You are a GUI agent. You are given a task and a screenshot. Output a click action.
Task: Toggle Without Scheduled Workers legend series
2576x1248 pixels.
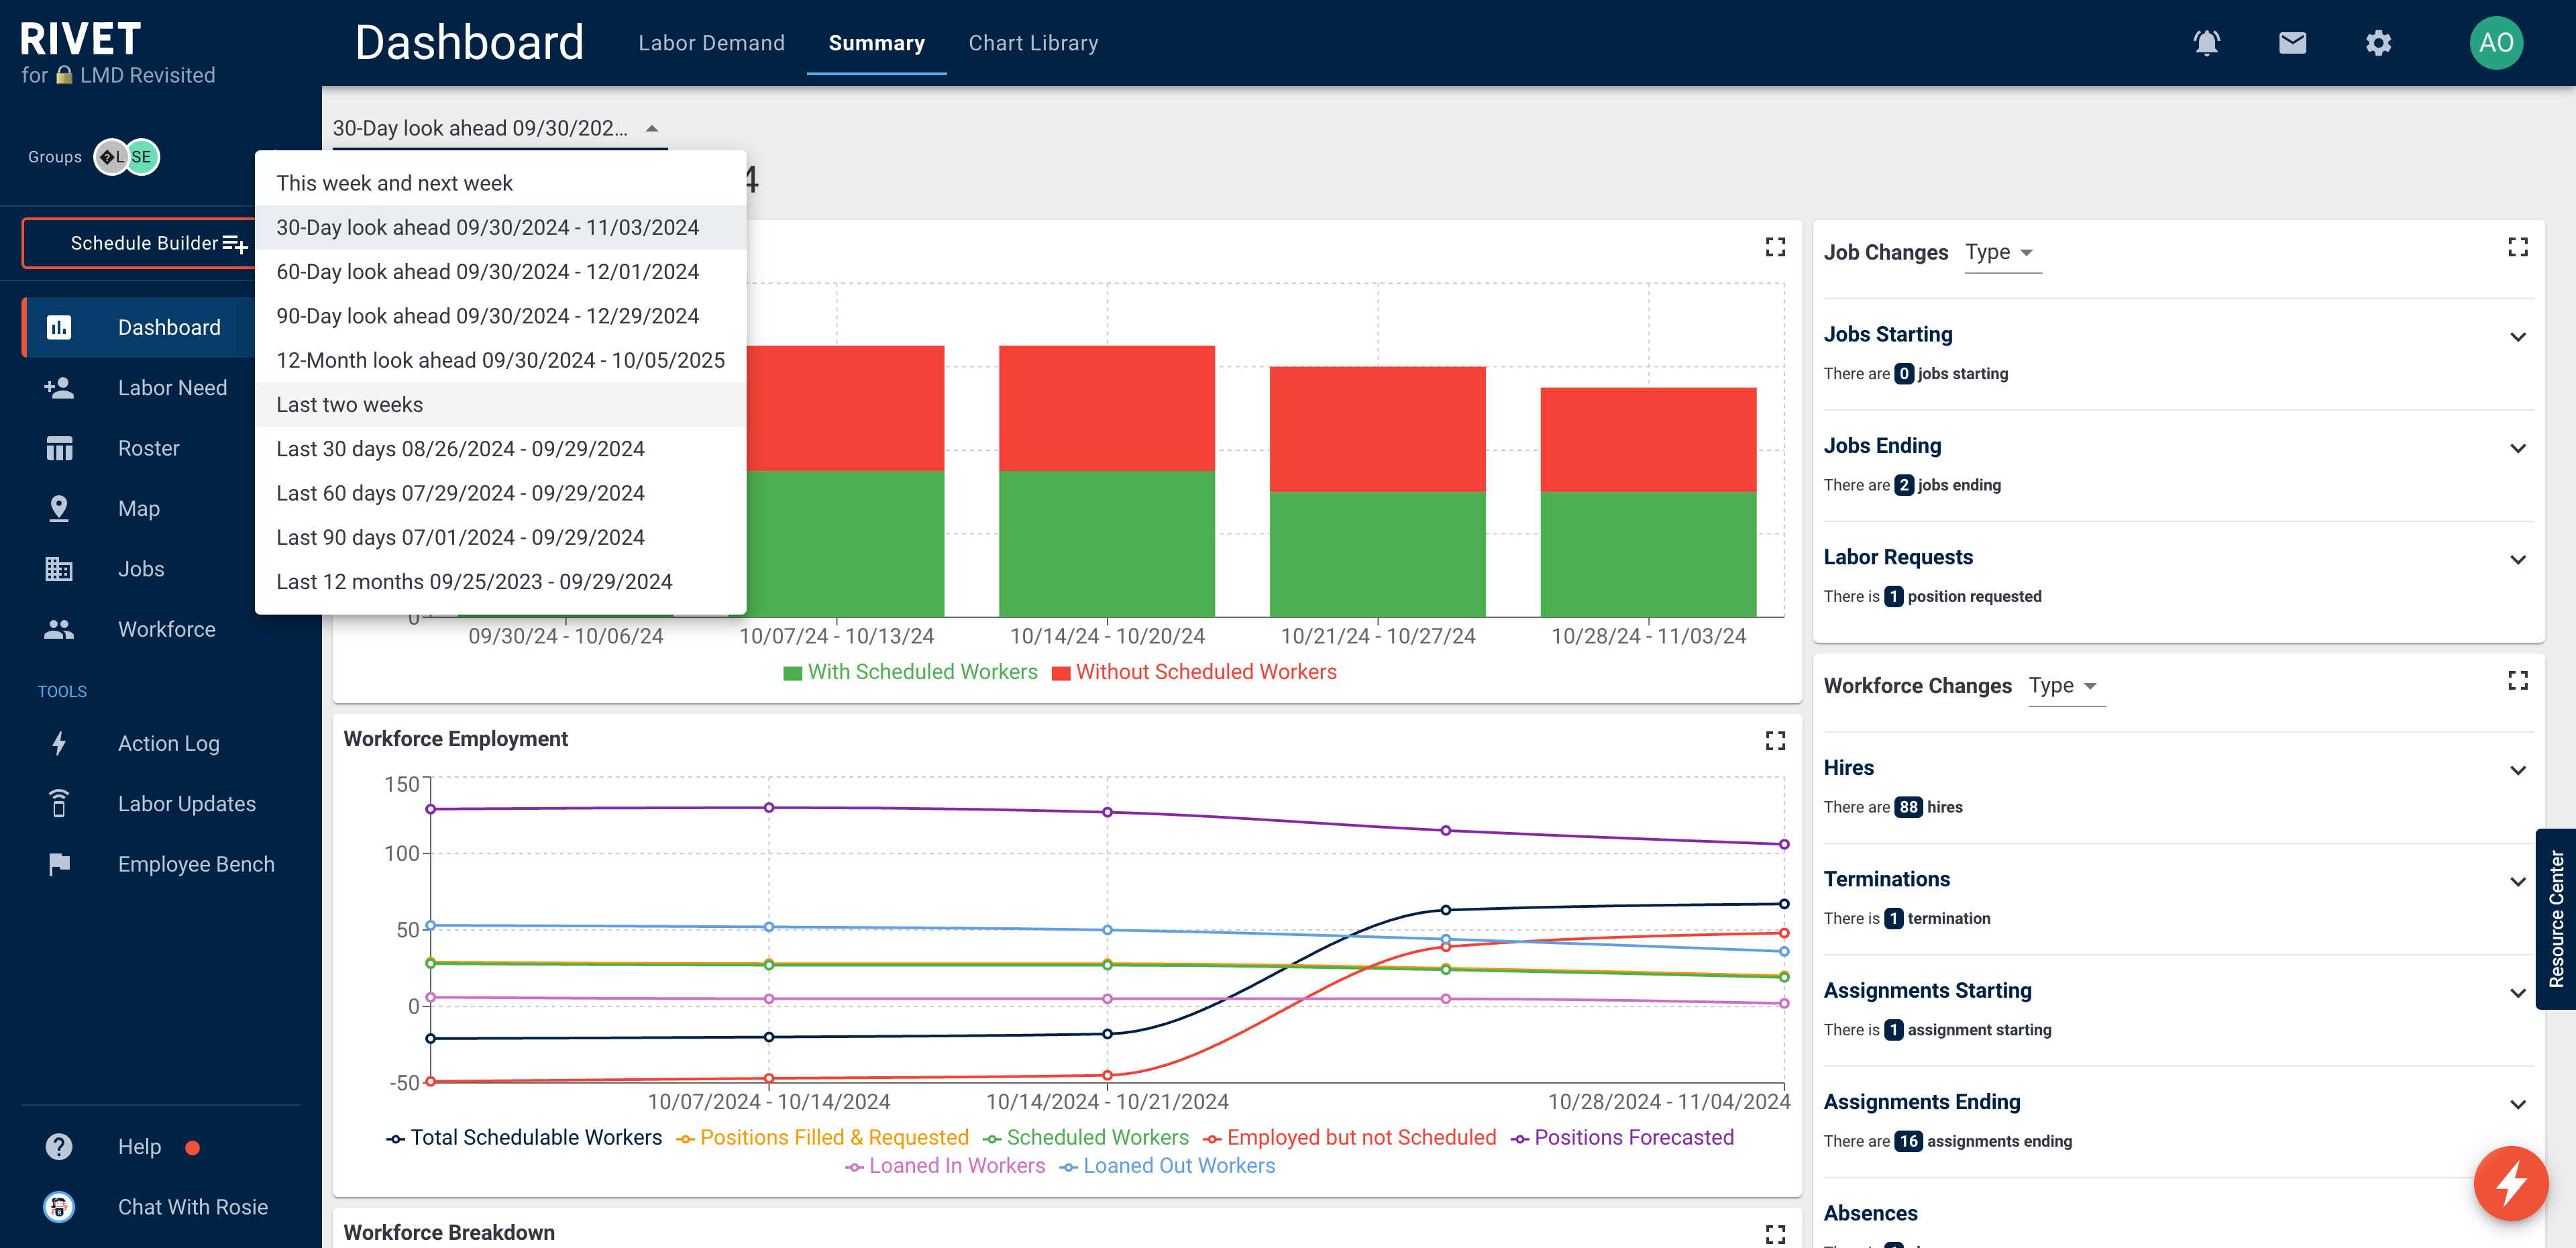click(1194, 672)
